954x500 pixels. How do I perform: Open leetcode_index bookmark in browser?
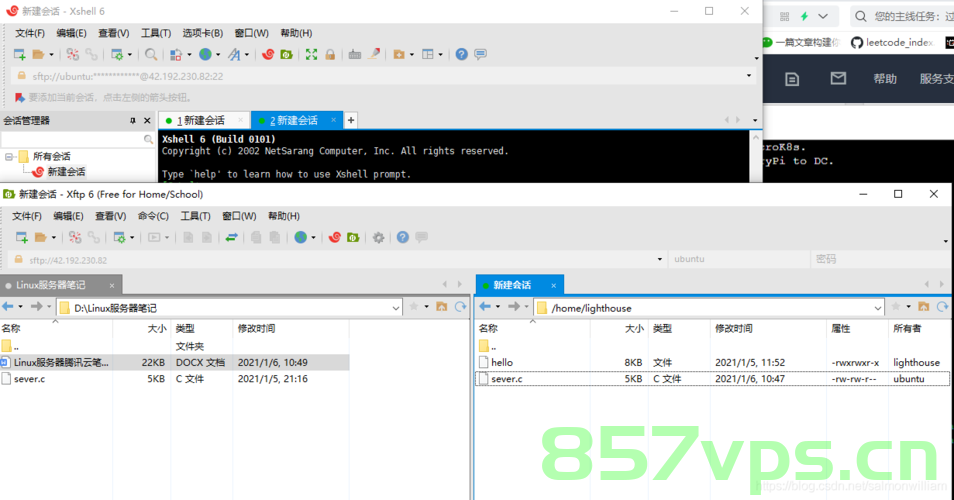892,43
